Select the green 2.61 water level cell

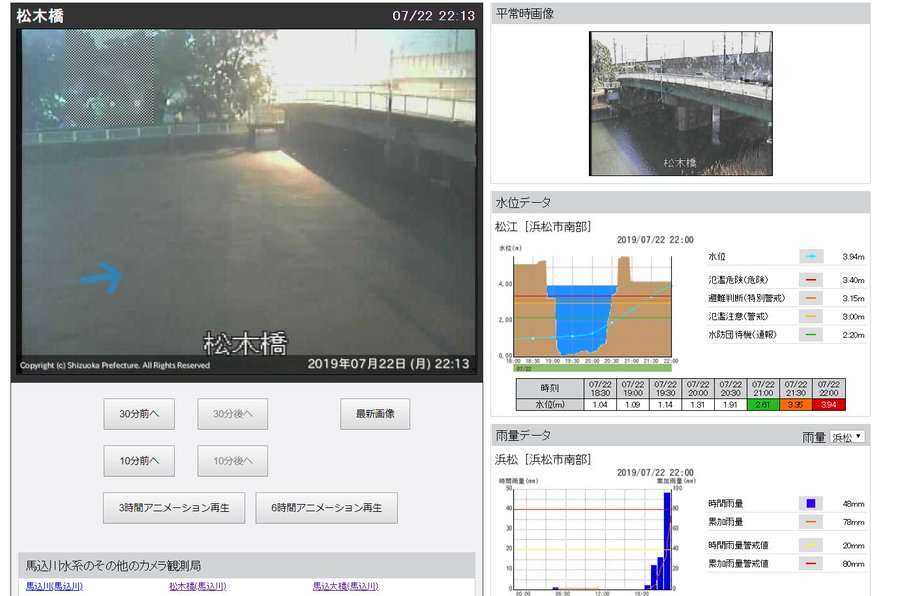[763, 405]
